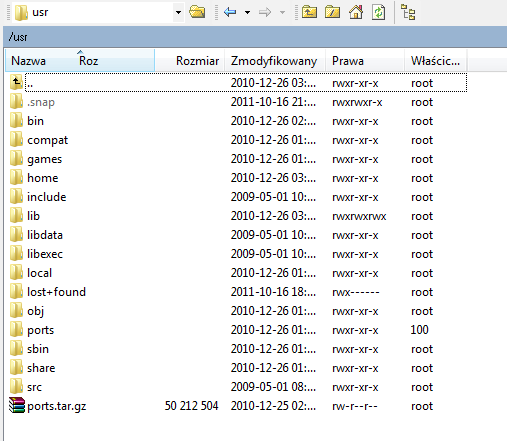Go to root directory toolbar icon

(x=332, y=13)
